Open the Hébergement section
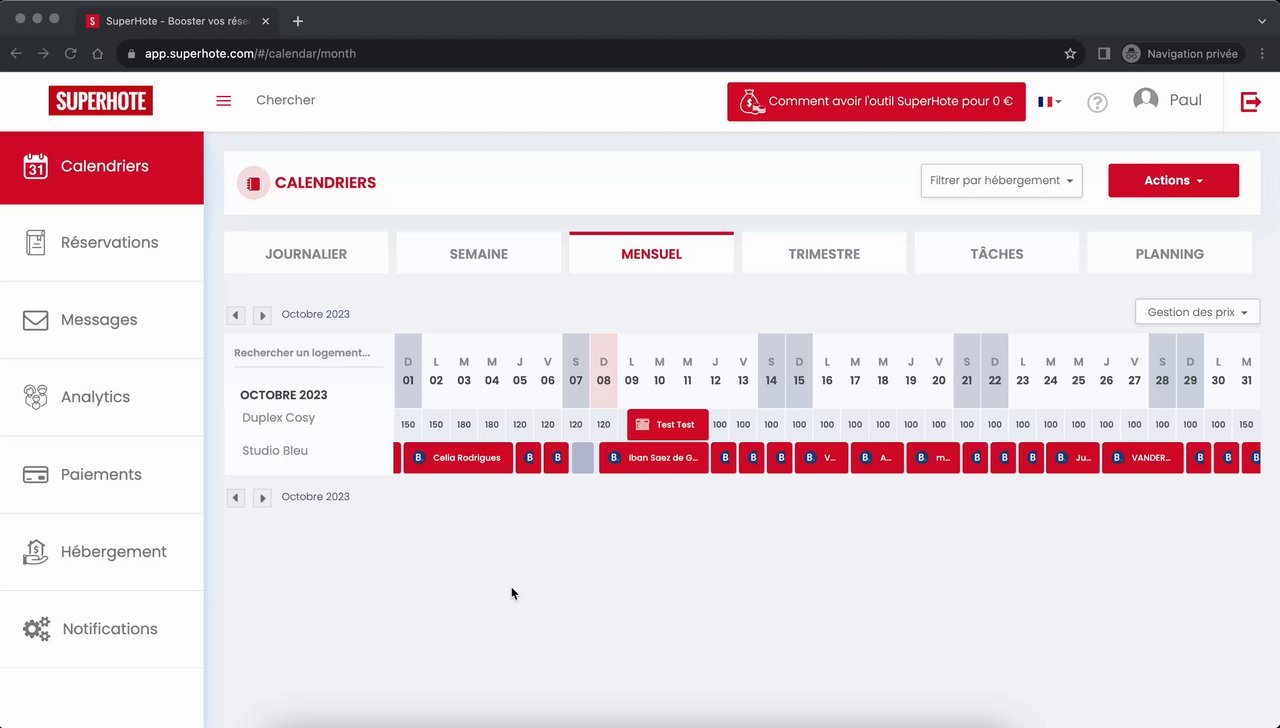 coord(102,552)
